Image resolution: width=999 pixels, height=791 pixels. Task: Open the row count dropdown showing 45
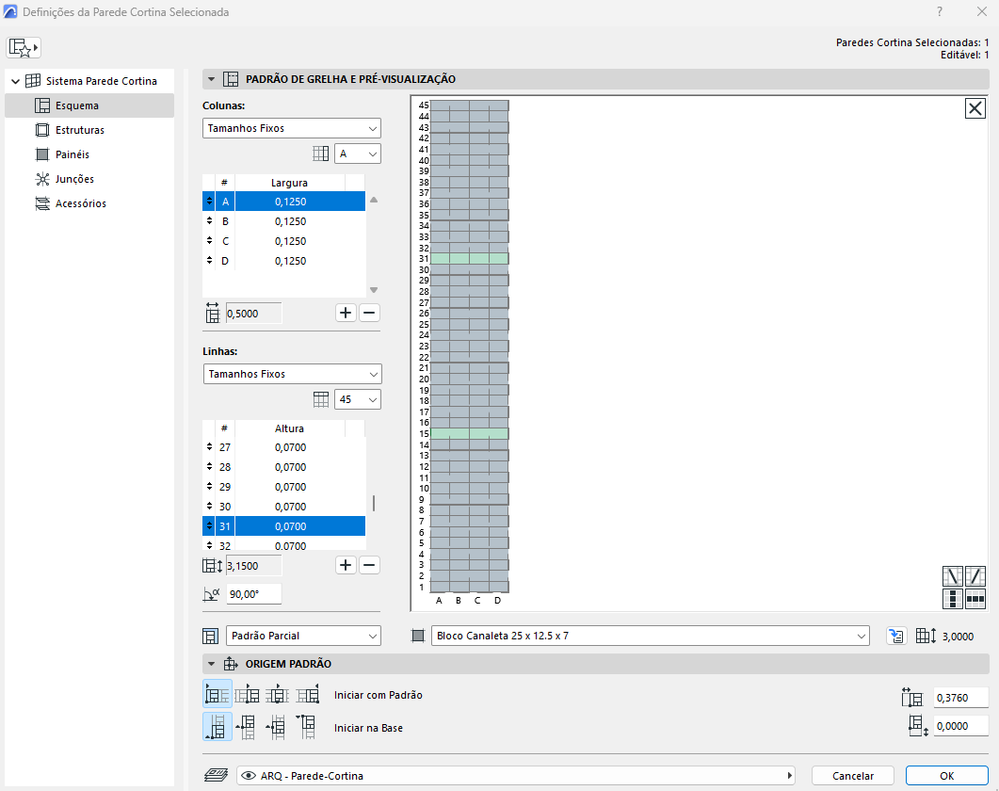[357, 399]
